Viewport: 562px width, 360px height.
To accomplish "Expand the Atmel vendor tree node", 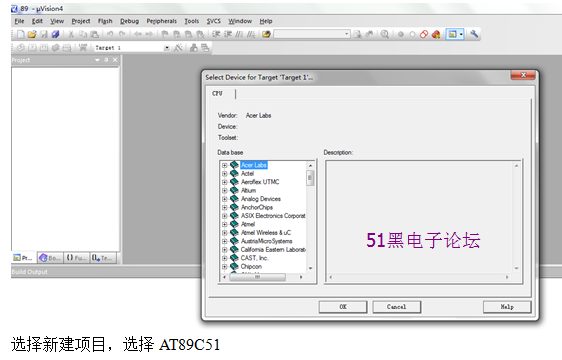I will [224, 224].
